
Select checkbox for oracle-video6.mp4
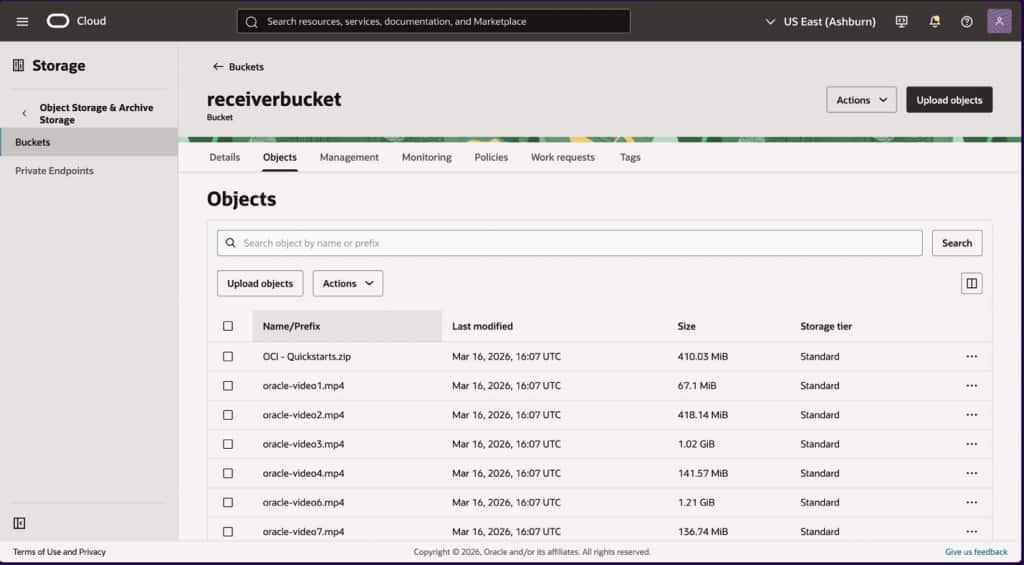[x=228, y=502]
